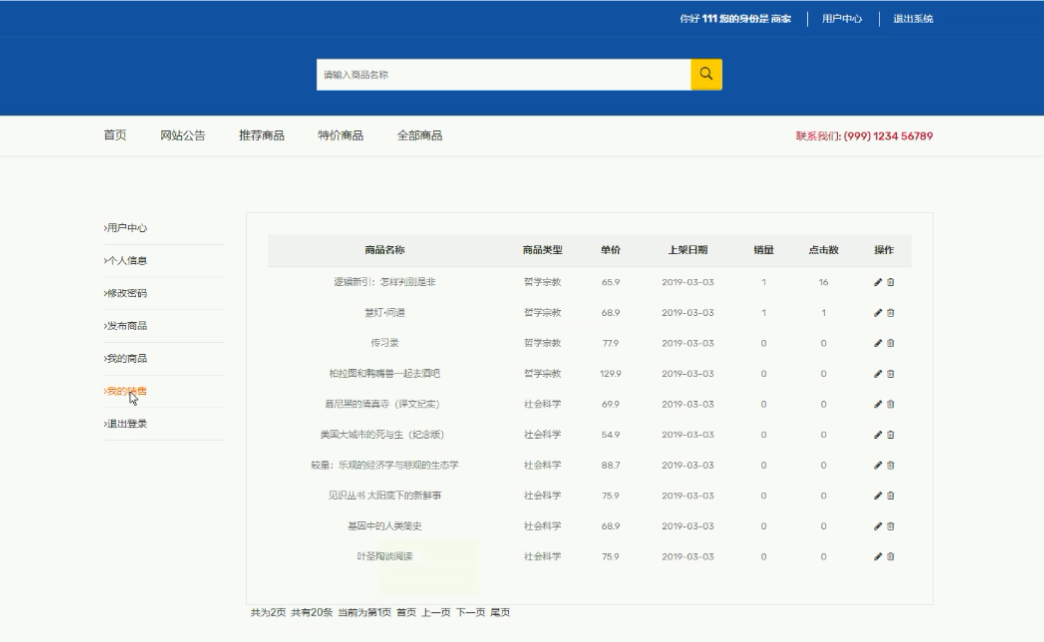Click 退出登录 in the sidebar
This screenshot has width=1044, height=642.
pyautogui.click(x=125, y=424)
